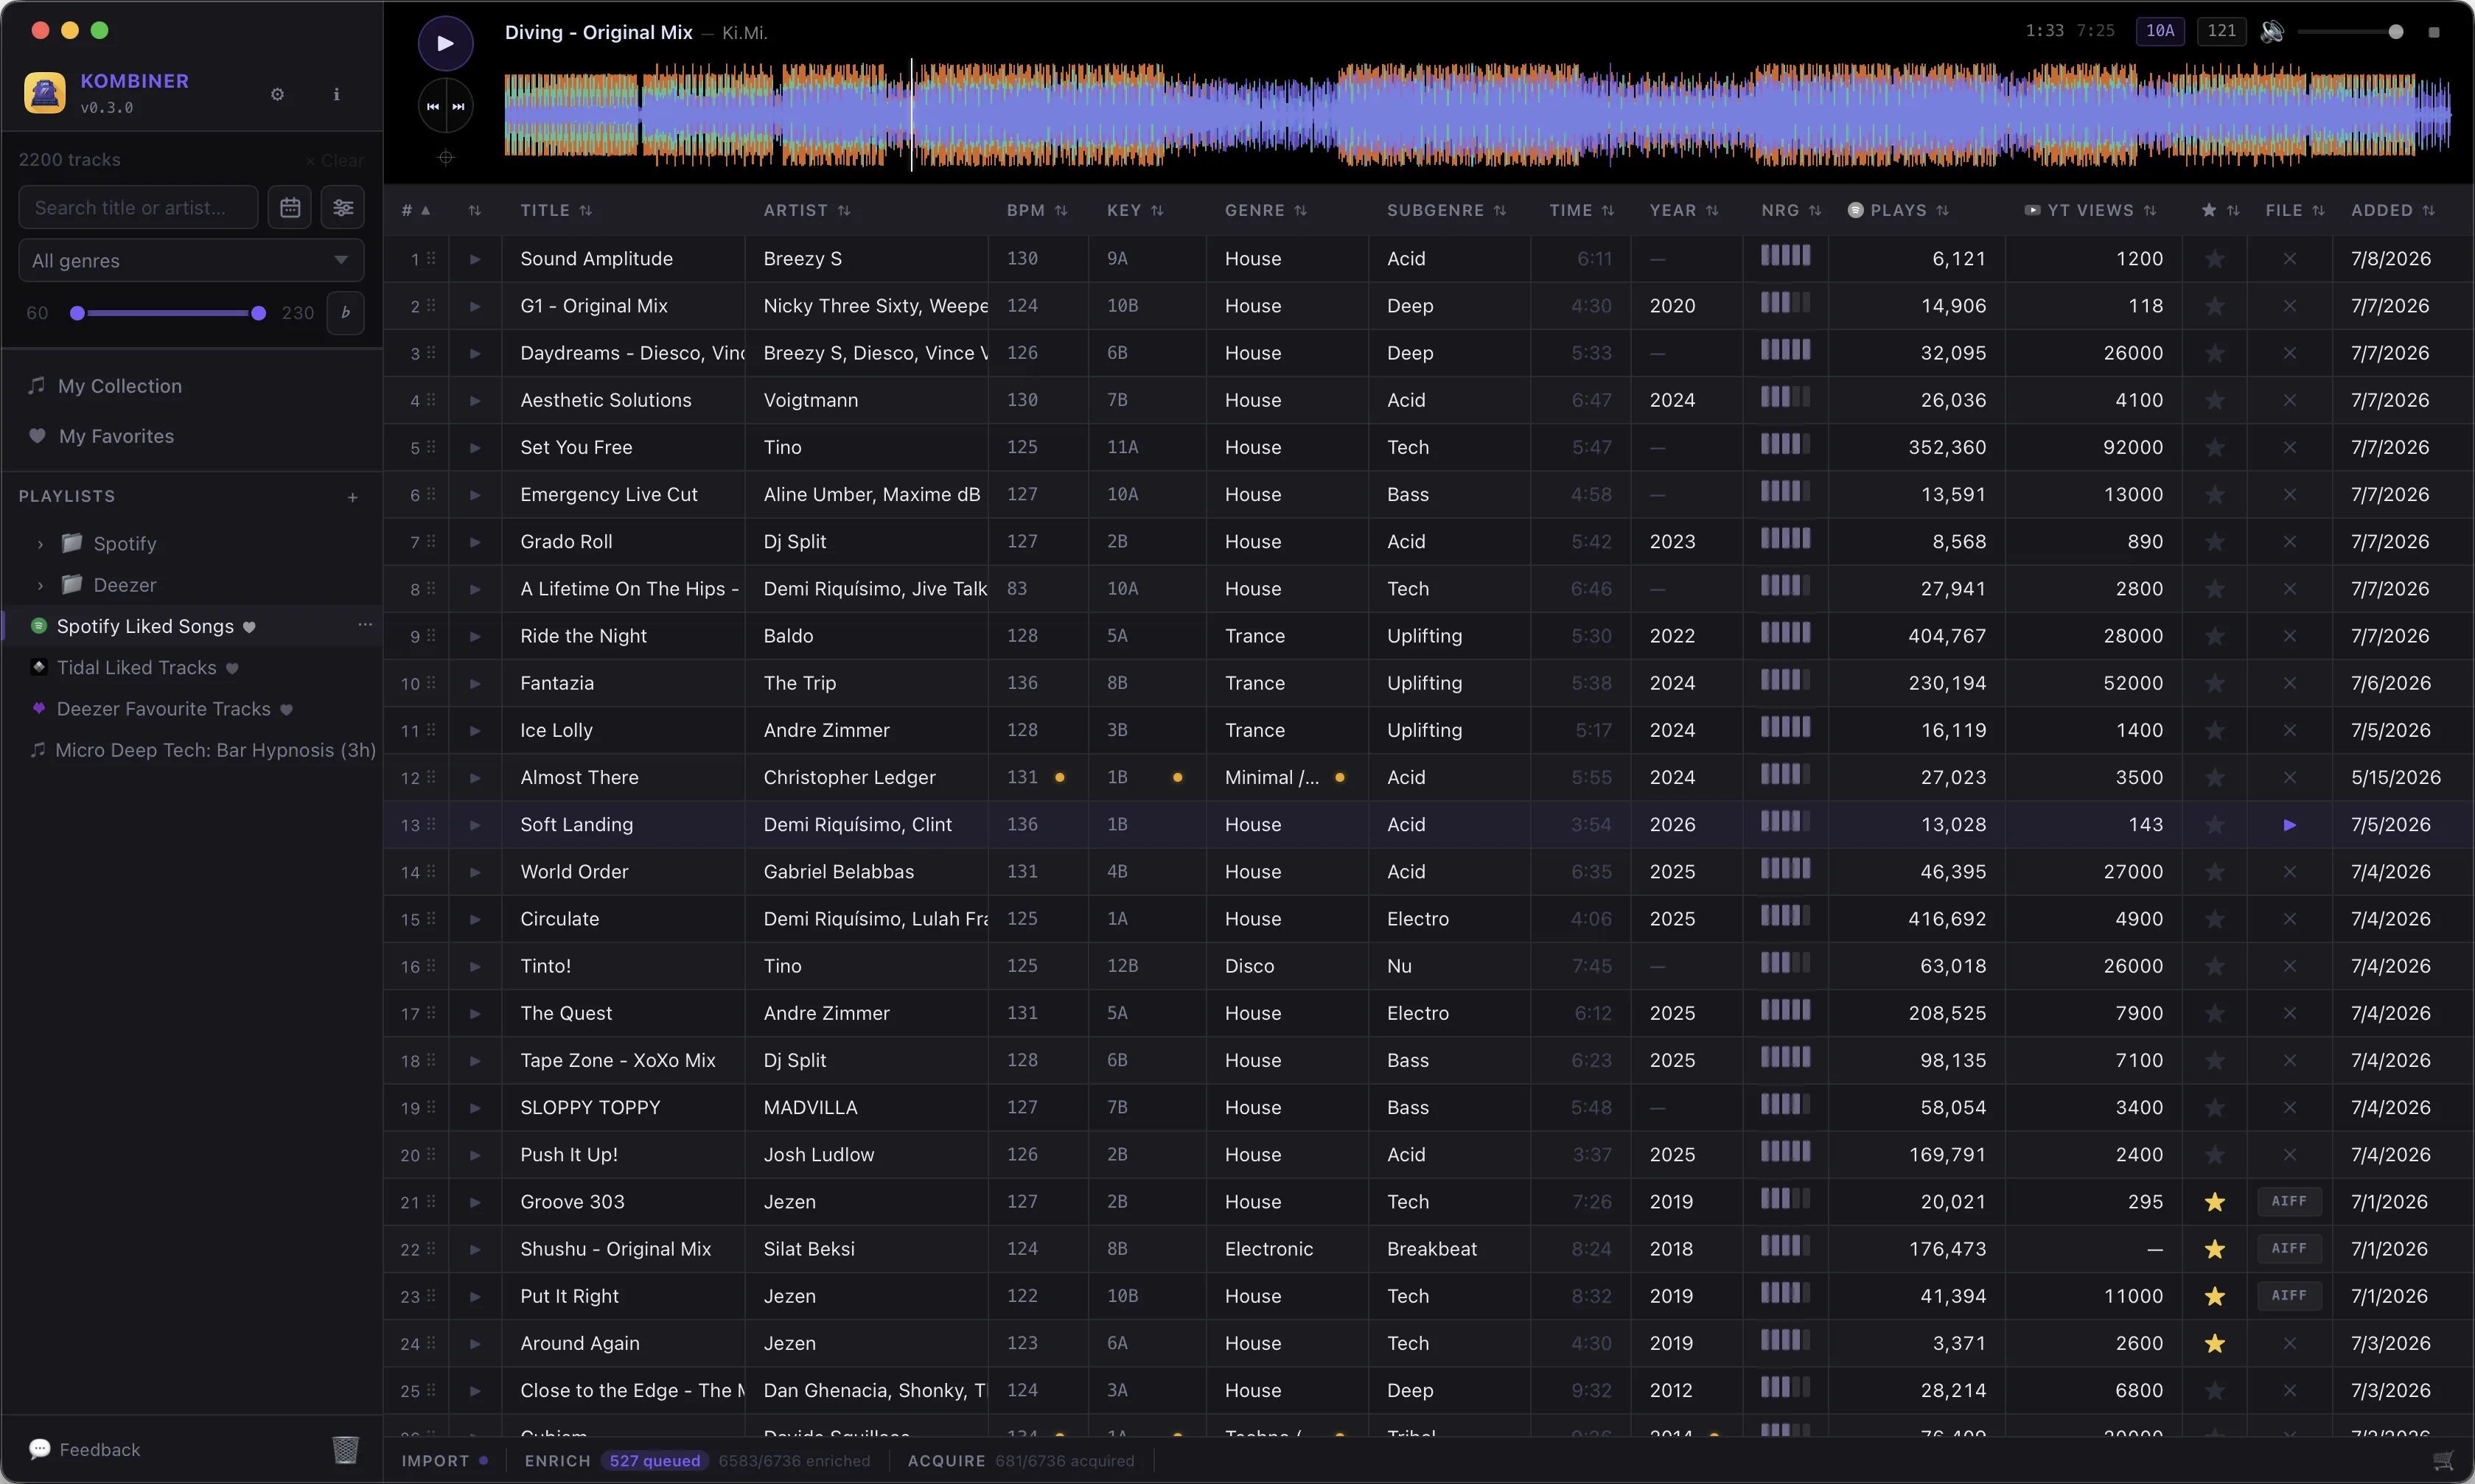Star the Tinto! track
Viewport: 2475px width, 1484px height.
pyautogui.click(x=2215, y=966)
